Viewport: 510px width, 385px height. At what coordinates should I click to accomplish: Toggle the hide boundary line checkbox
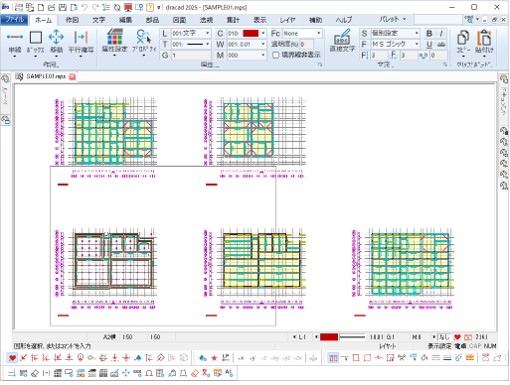pos(276,55)
